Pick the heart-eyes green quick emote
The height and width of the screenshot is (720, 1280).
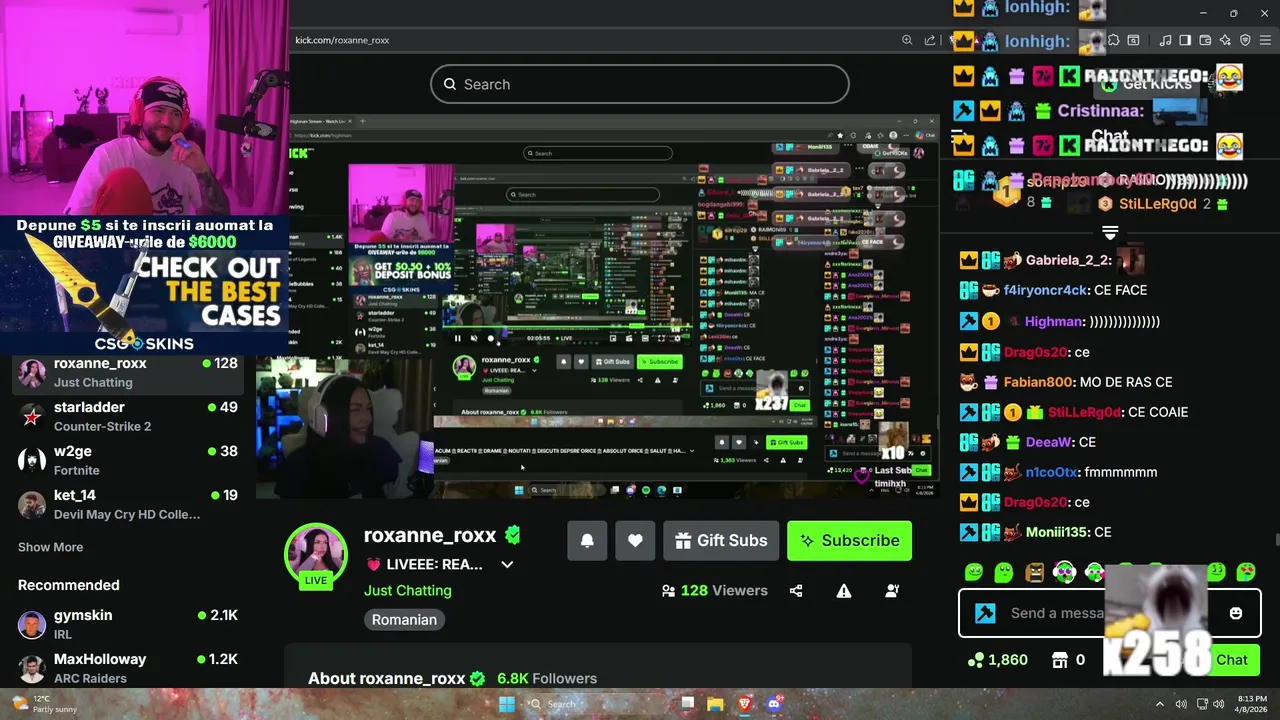point(1246,572)
